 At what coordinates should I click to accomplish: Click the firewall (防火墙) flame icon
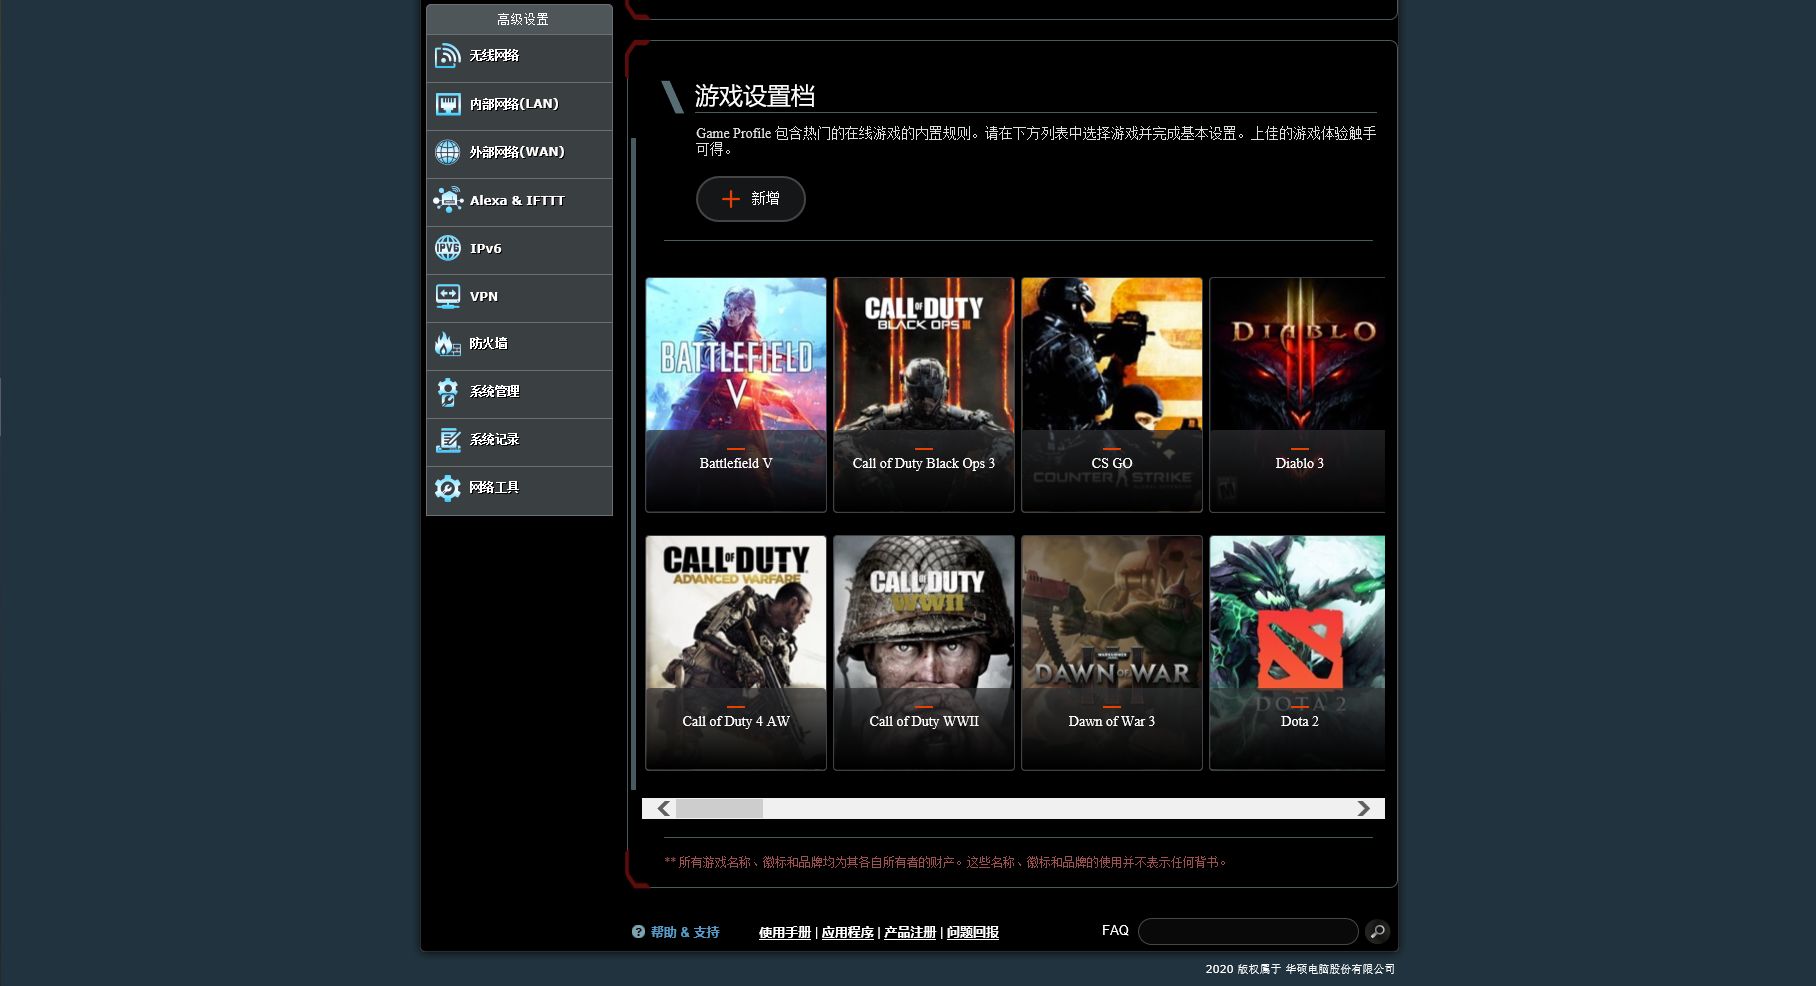pos(447,344)
